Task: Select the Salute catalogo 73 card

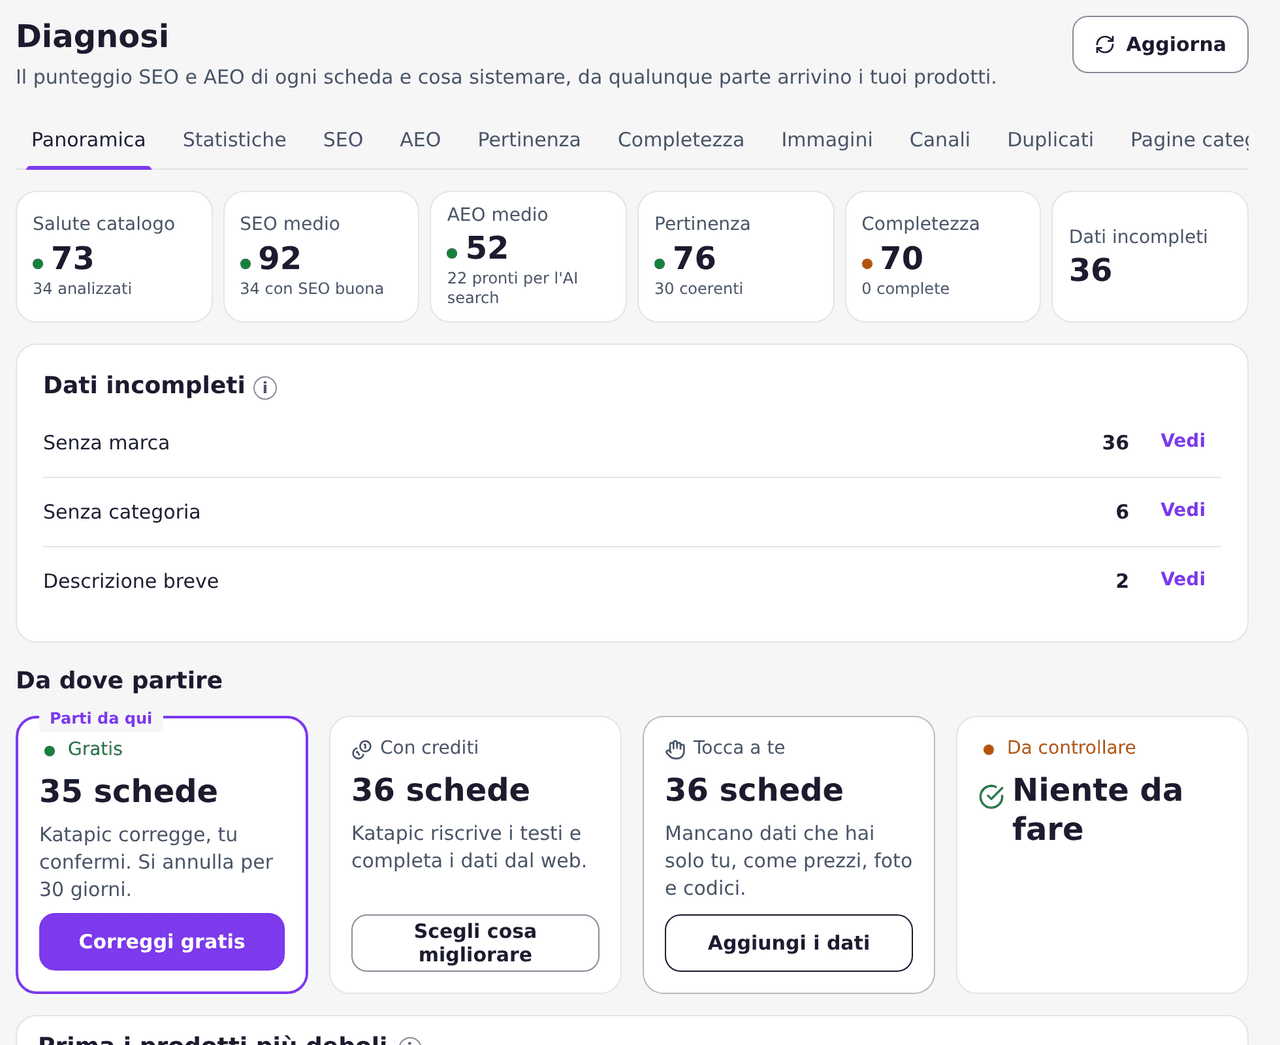Action: pos(114,257)
